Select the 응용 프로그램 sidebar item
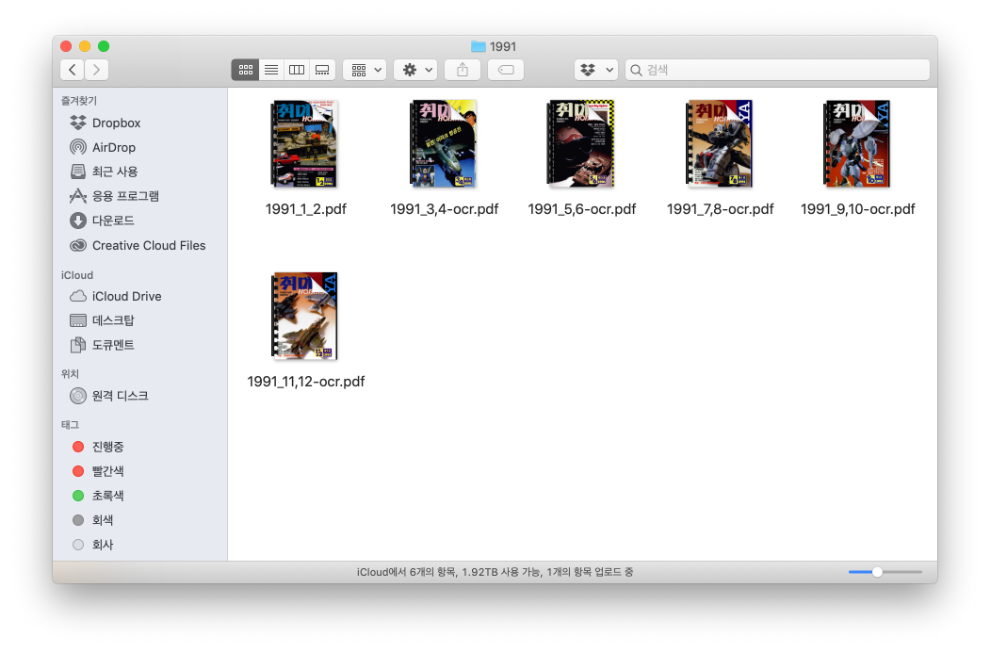The height and width of the screenshot is (653, 990). click(x=125, y=196)
